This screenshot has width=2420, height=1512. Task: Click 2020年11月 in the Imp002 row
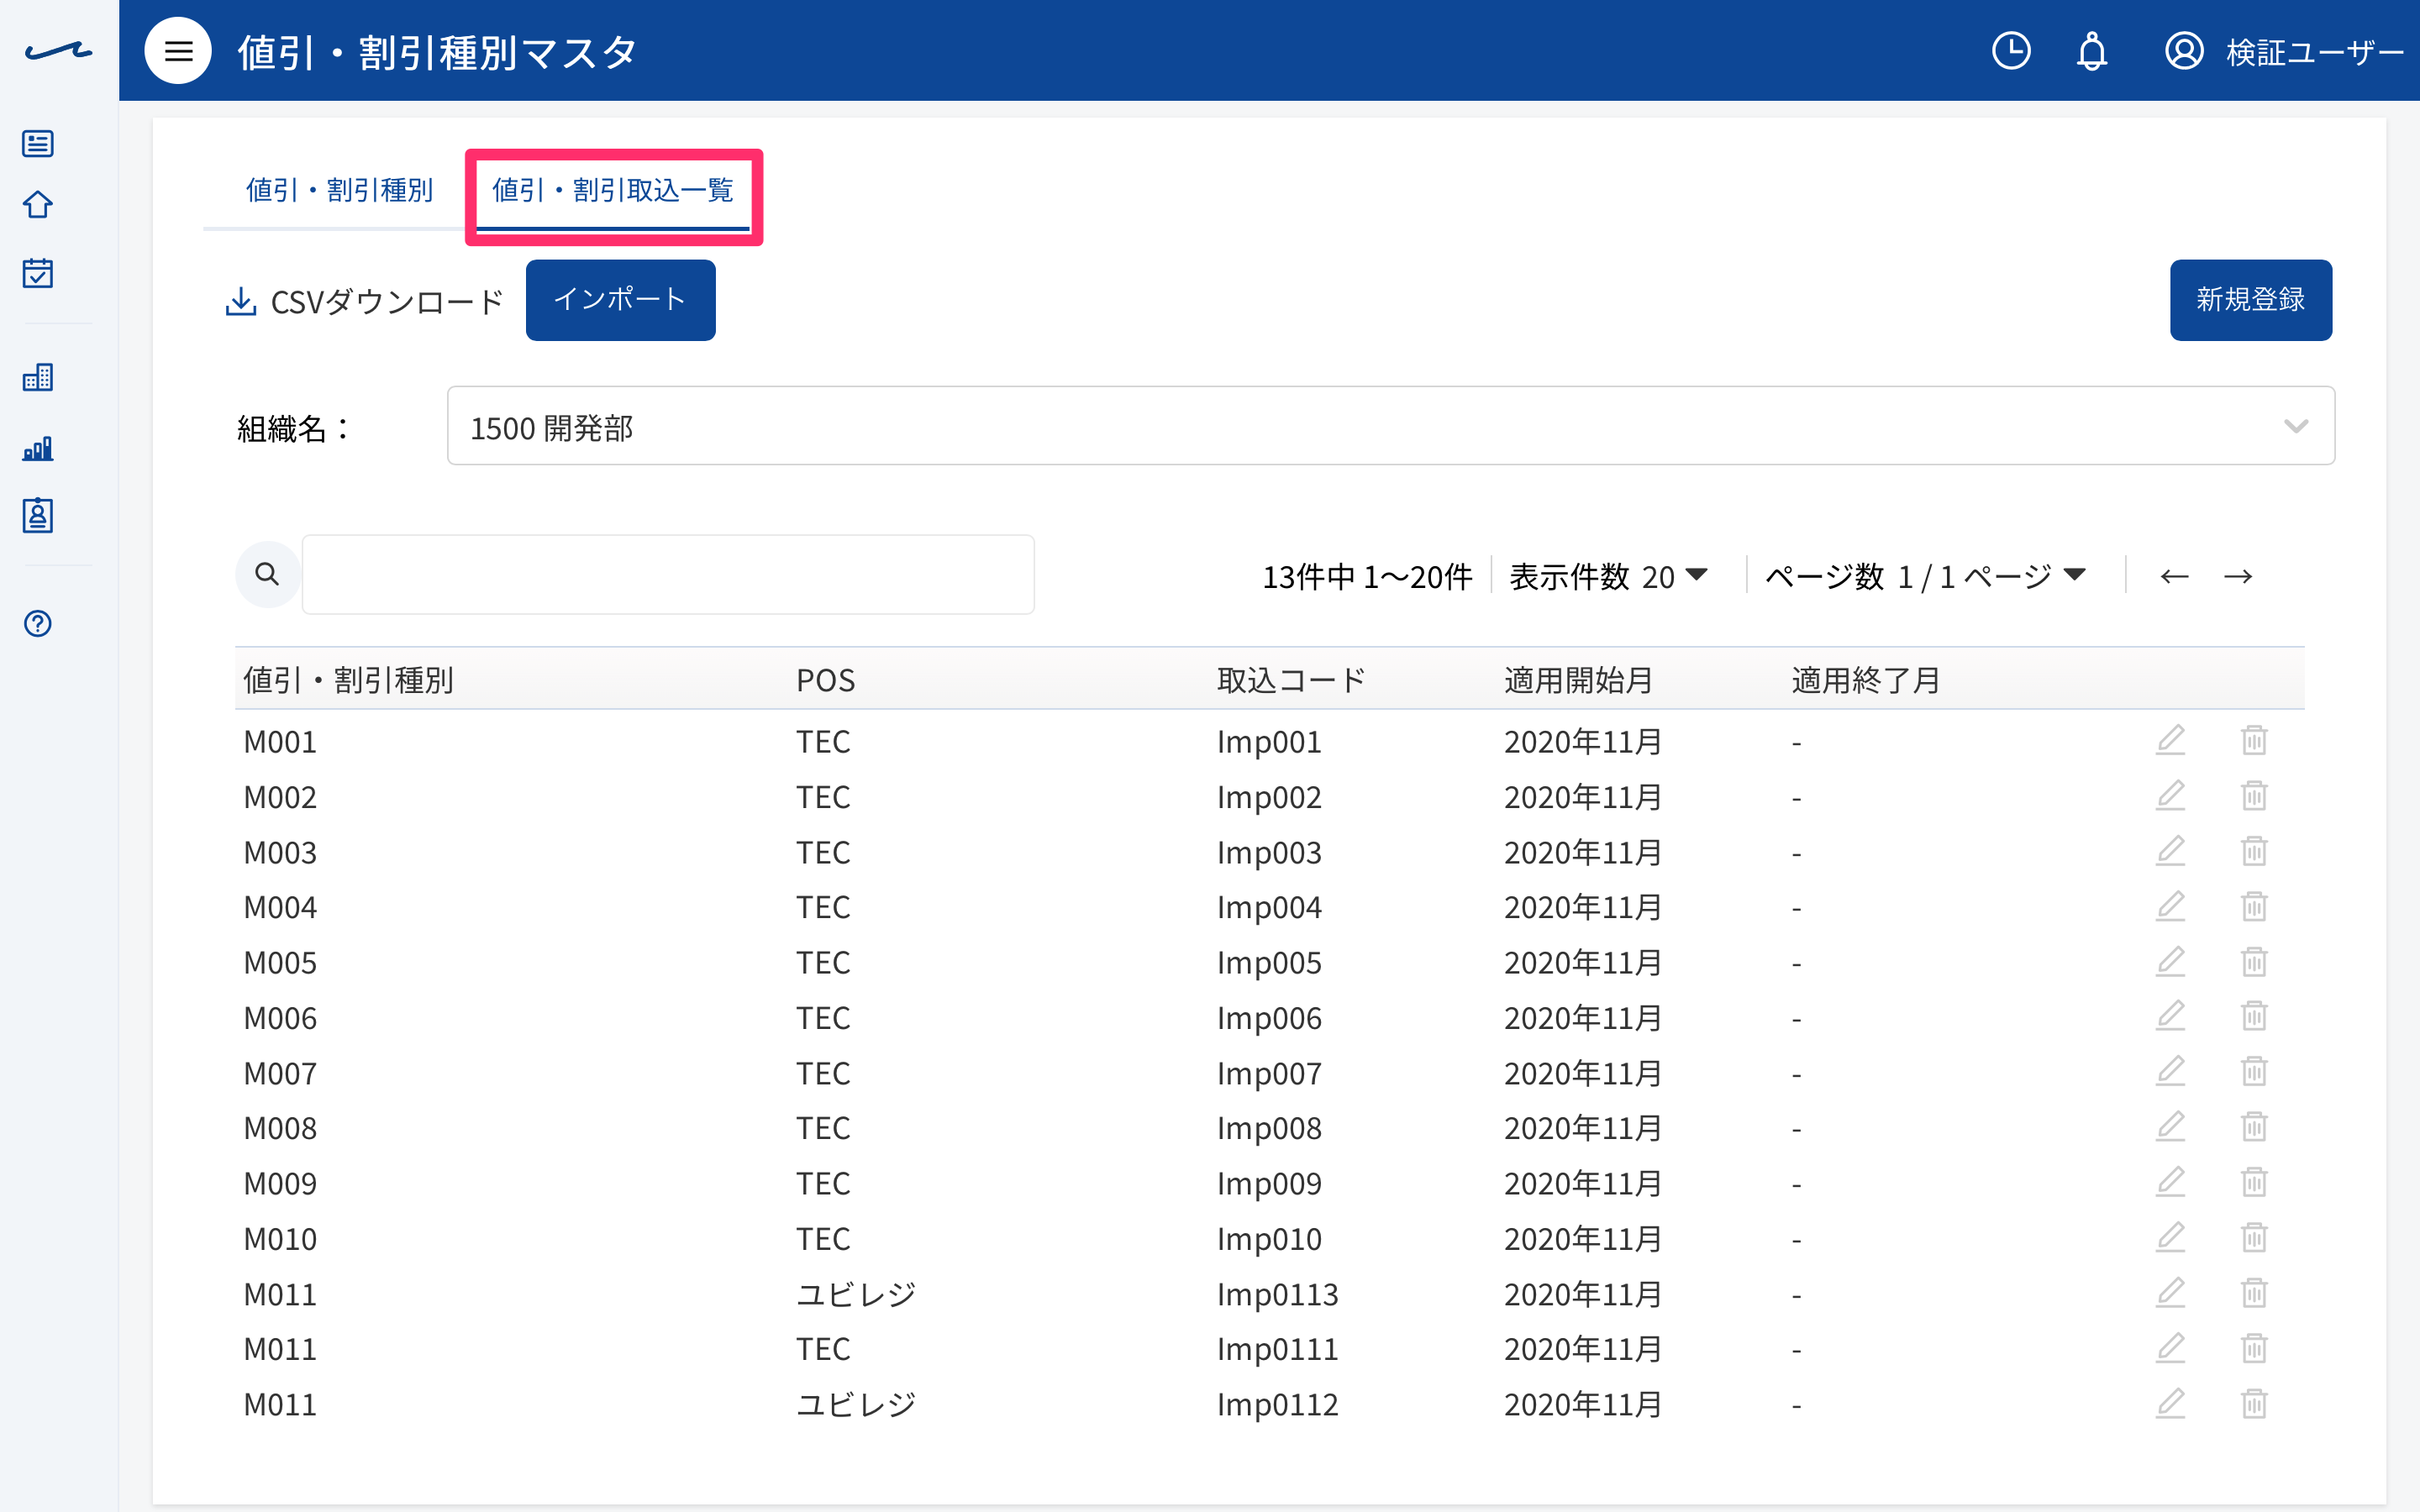click(x=1582, y=797)
